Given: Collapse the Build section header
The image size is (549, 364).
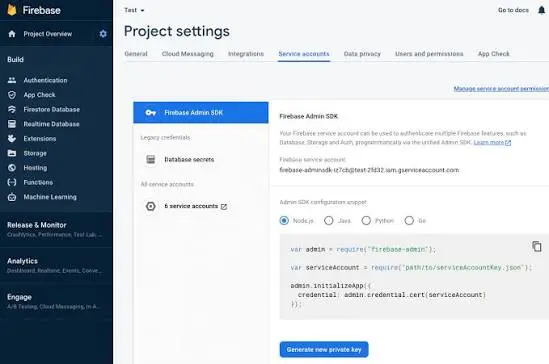Looking at the screenshot, I should pyautogui.click(x=15, y=60).
